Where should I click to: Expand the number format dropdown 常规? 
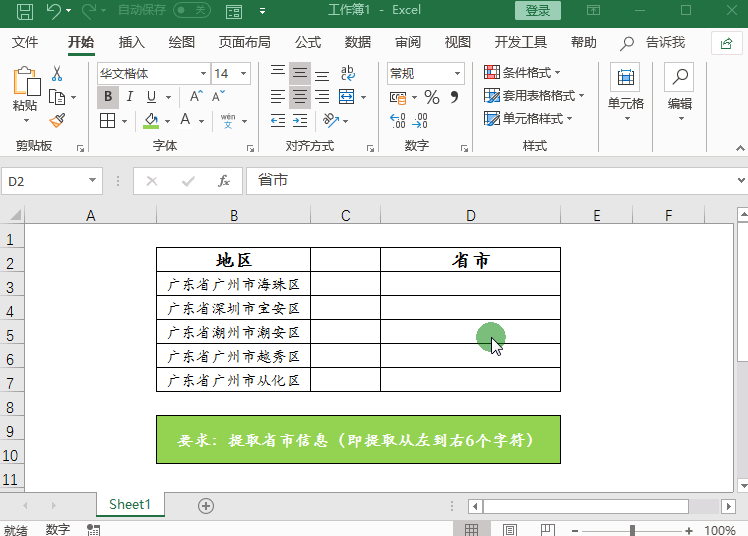tap(457, 74)
